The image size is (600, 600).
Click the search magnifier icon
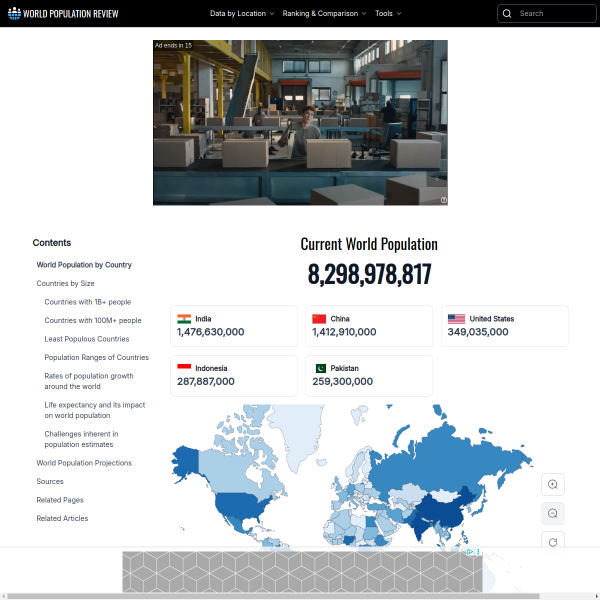coord(507,13)
